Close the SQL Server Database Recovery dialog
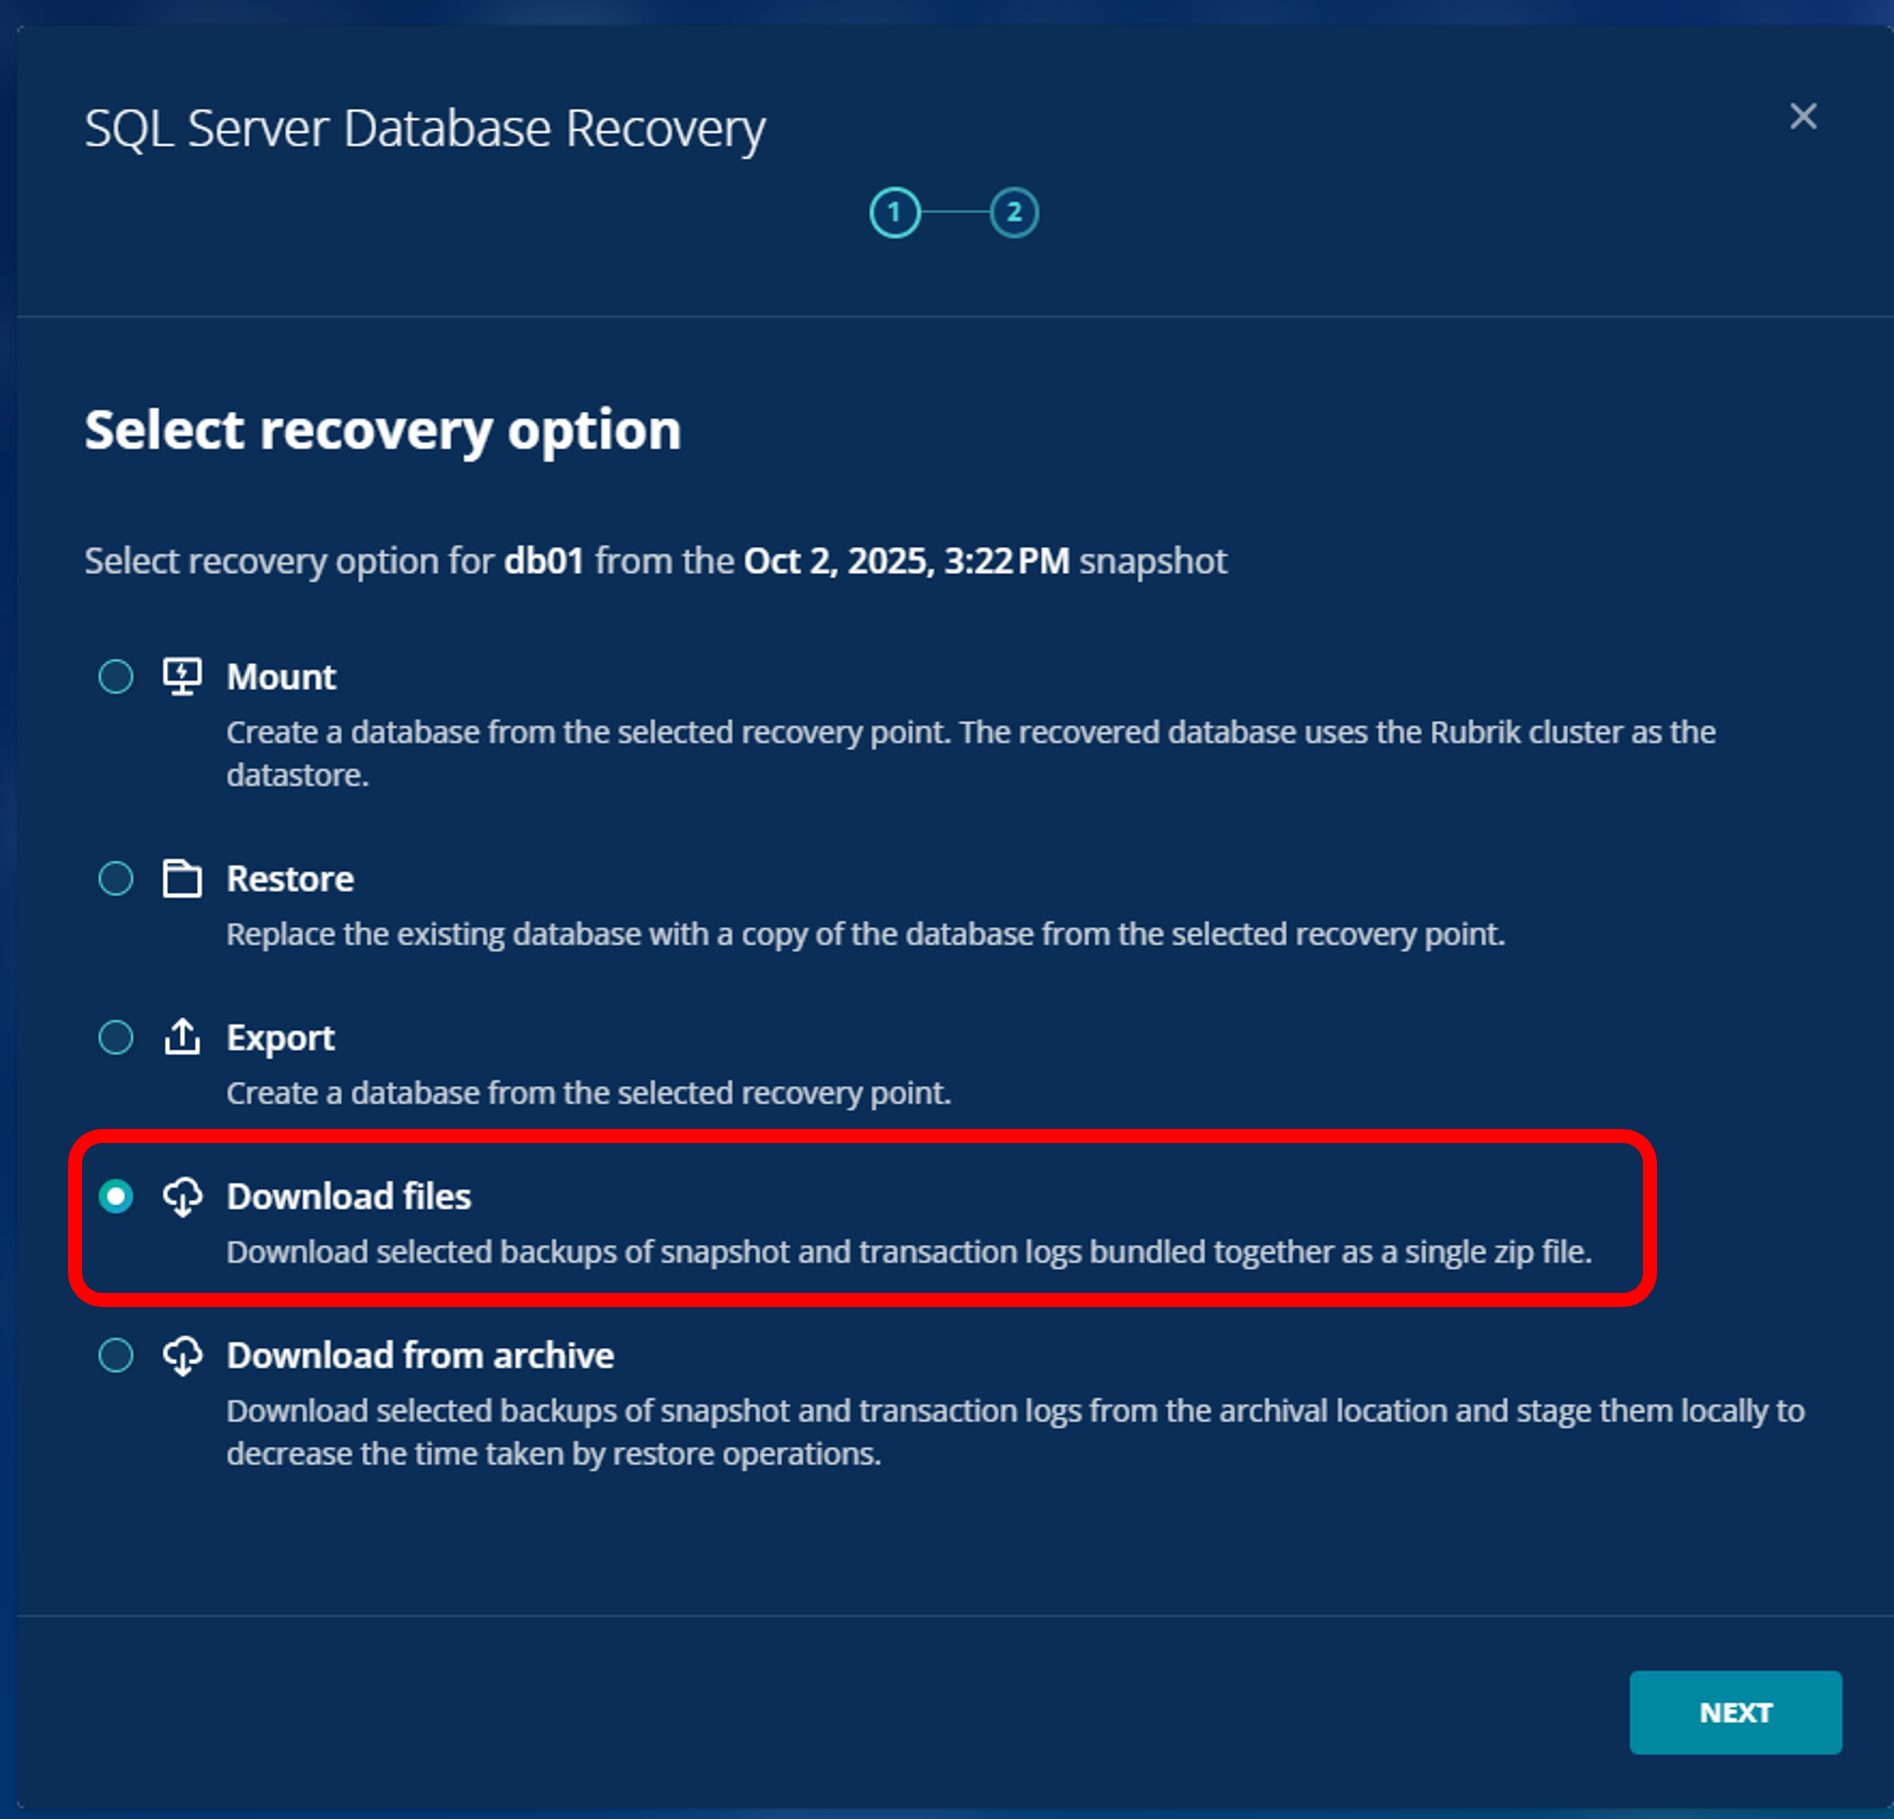Screen dimensions: 1894x1819 (1803, 116)
